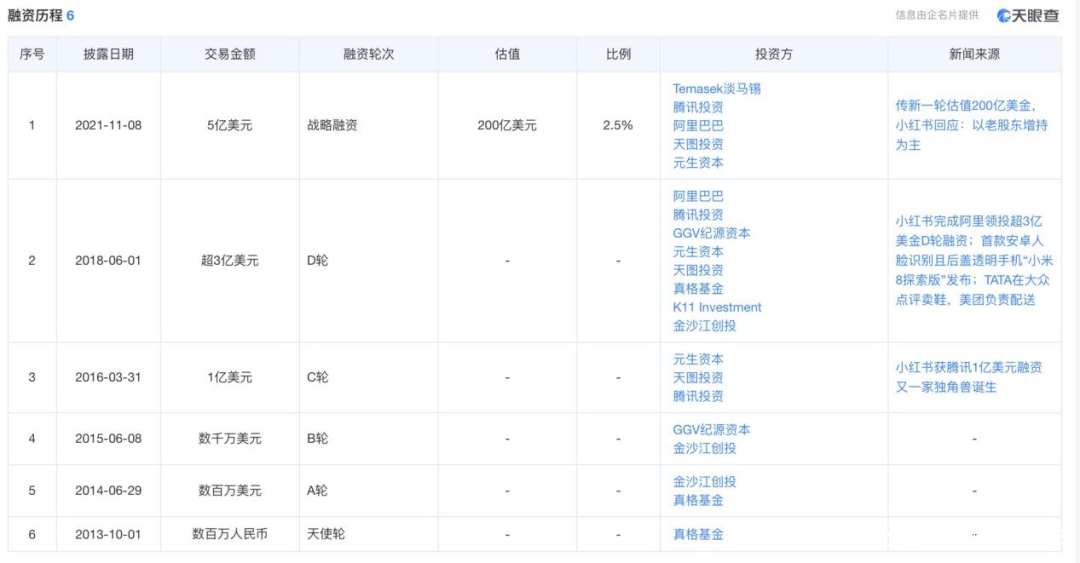Viewport: 1080px width, 563px height.
Task: Select the date cell 2013-10-01
Action: pyautogui.click(x=108, y=534)
